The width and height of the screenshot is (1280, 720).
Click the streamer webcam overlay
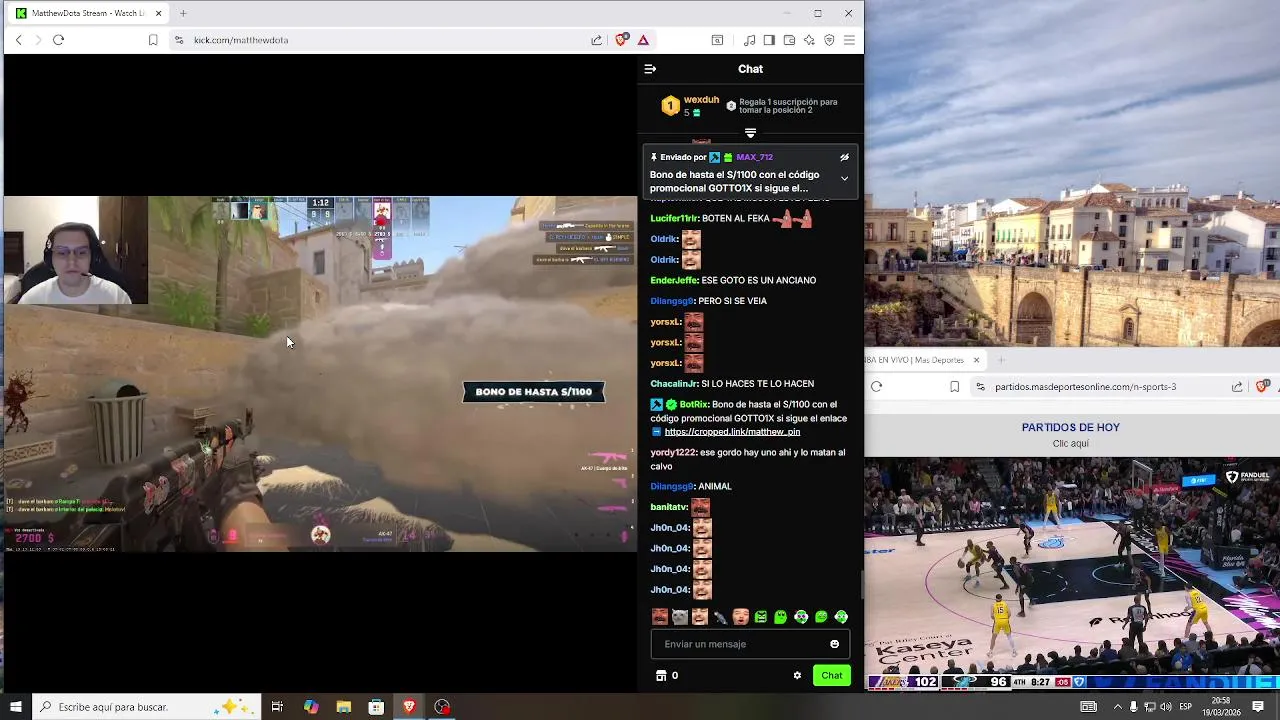click(76, 250)
